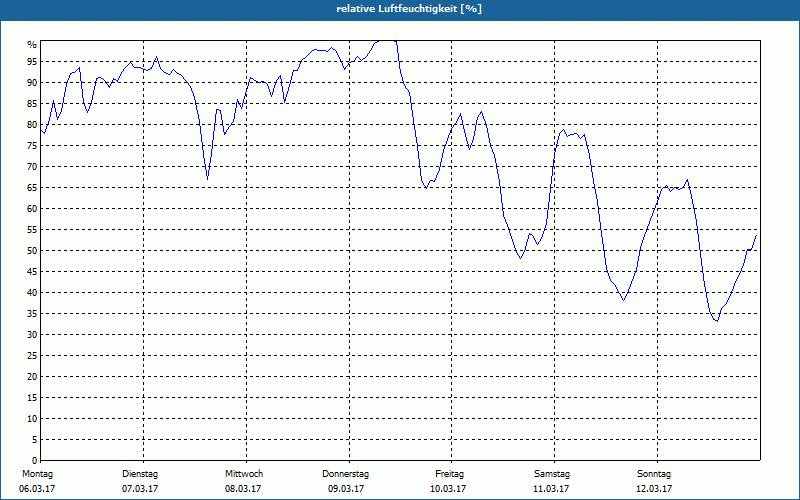Select the date '10.03.17'
Viewport: 800px width, 500px height.
448,489
